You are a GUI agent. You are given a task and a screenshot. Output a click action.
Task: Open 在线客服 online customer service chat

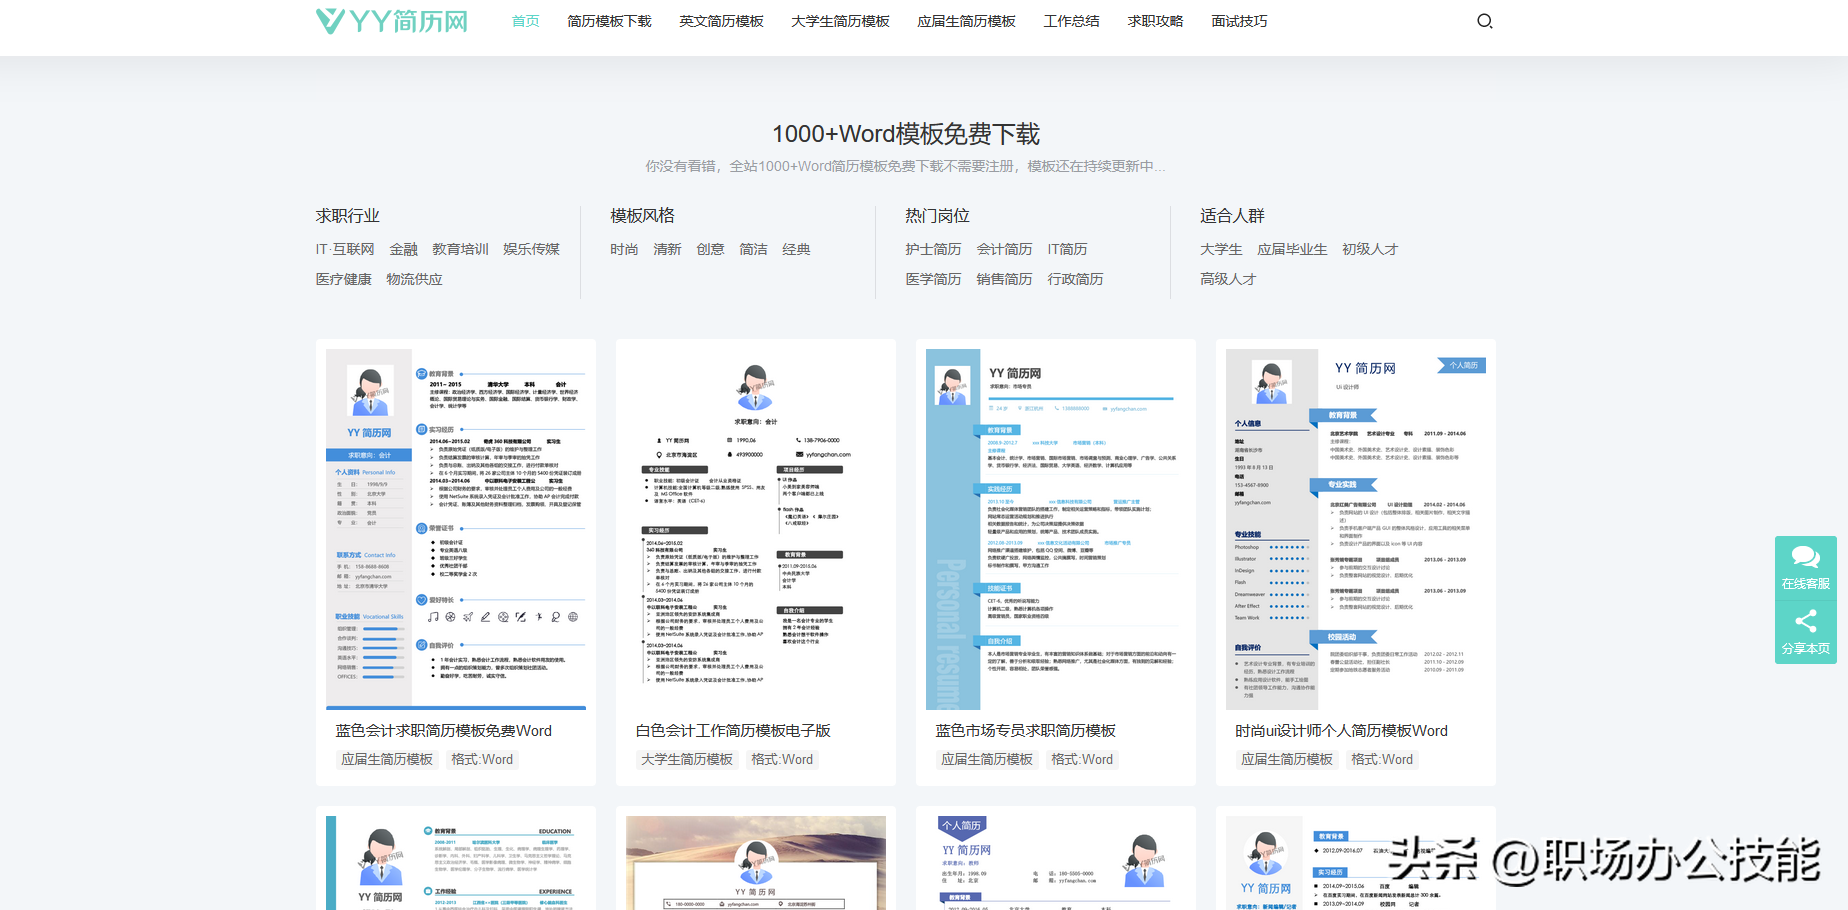[x=1805, y=568]
